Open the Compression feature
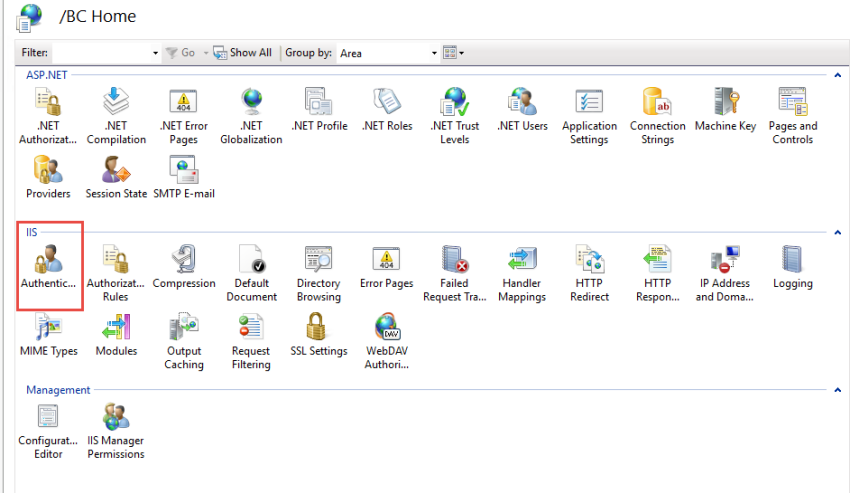The height and width of the screenshot is (493, 850). click(184, 267)
